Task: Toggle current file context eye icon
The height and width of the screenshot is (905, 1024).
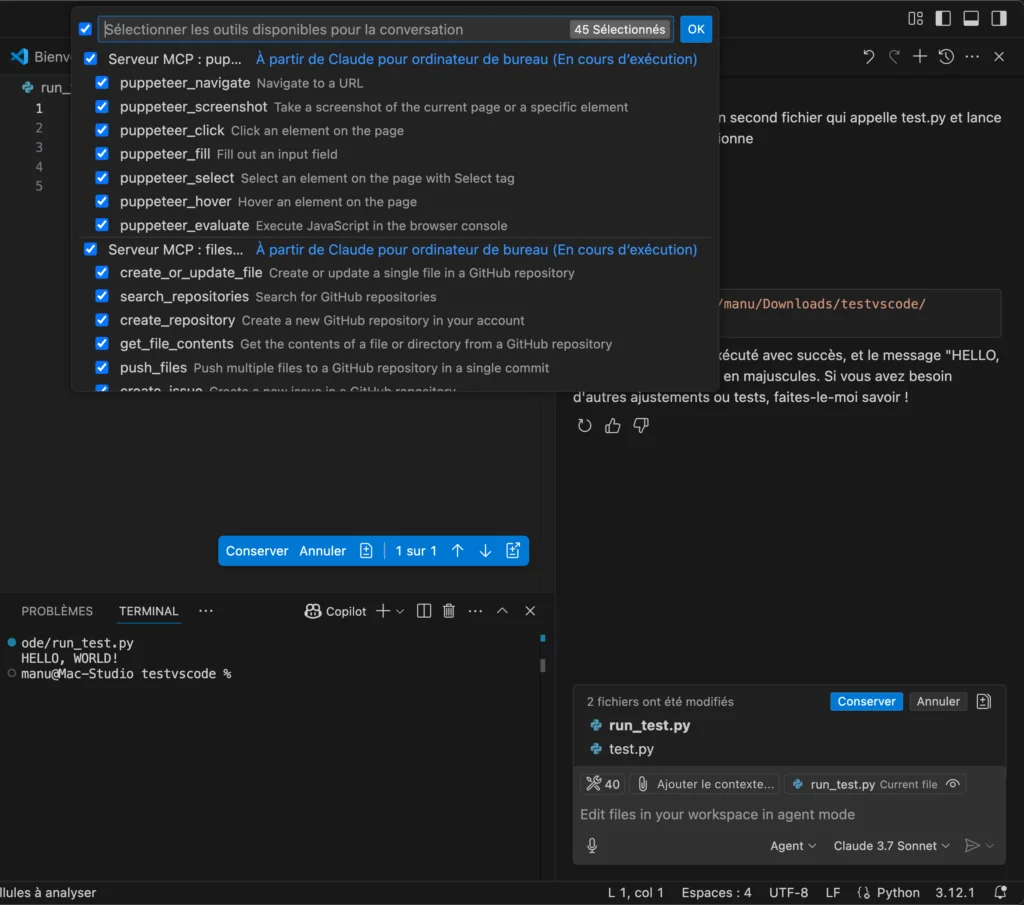Action: click(x=953, y=784)
